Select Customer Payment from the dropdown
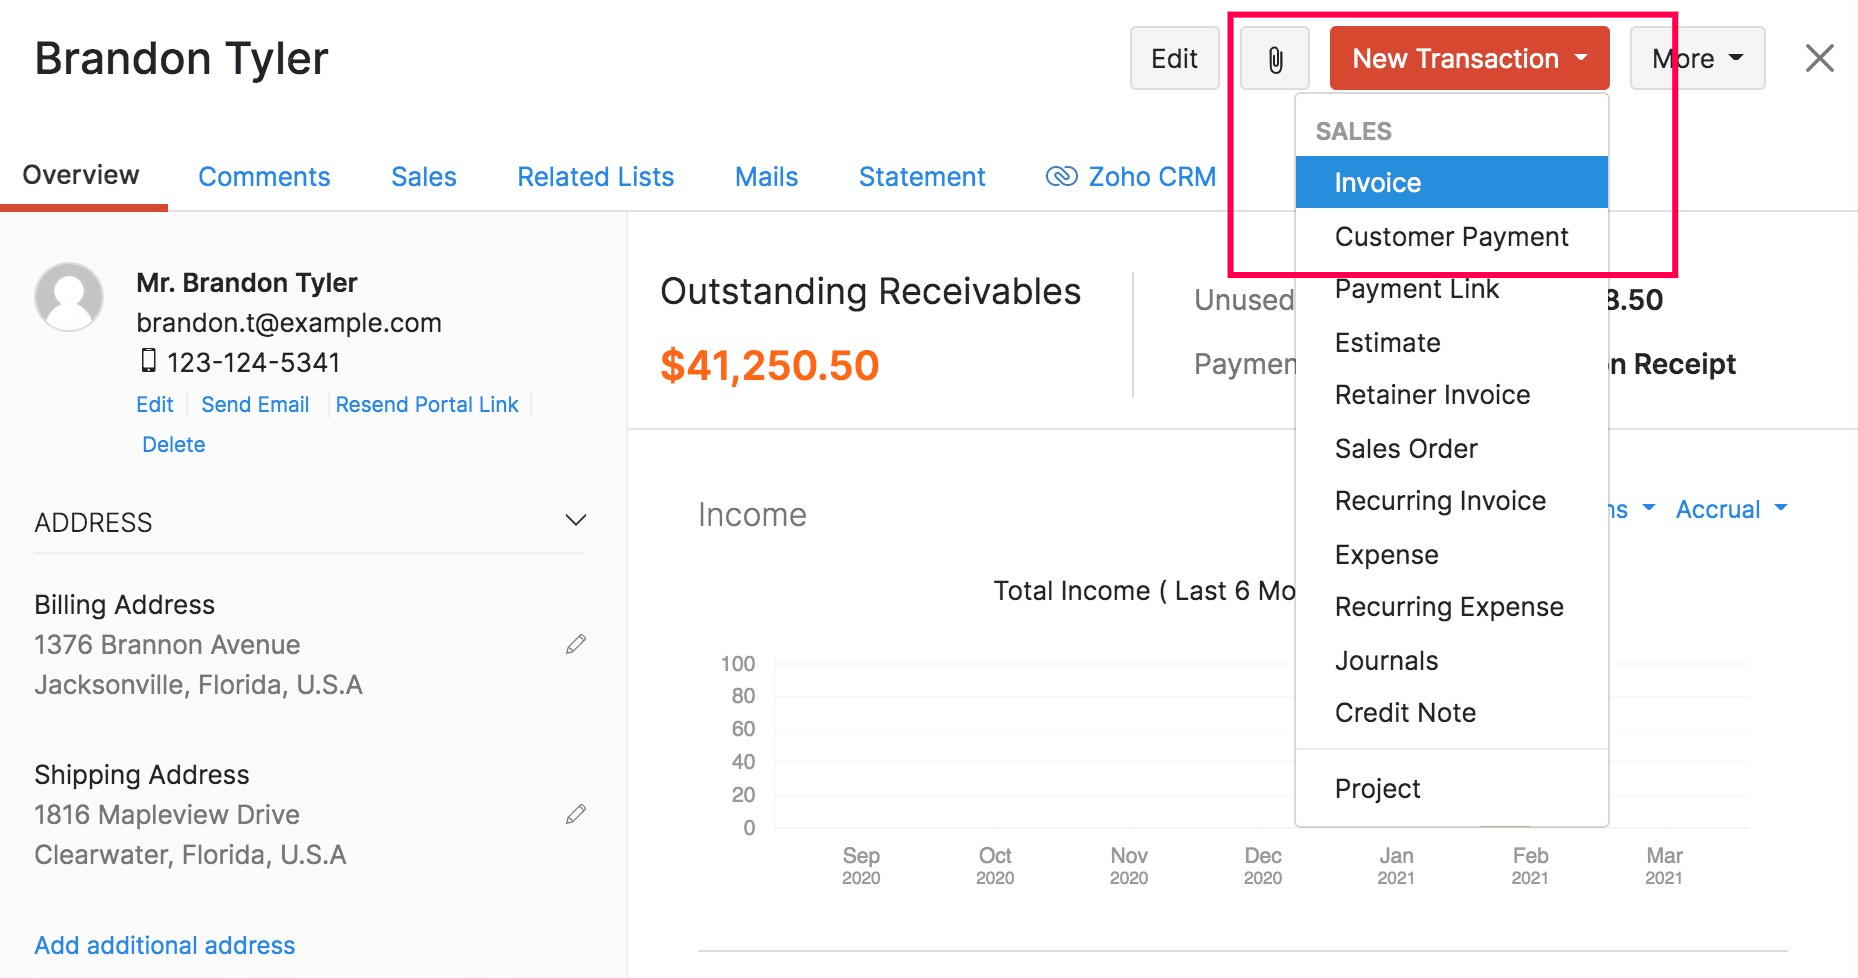Screen dimensions: 1858x978 click(x=1451, y=236)
